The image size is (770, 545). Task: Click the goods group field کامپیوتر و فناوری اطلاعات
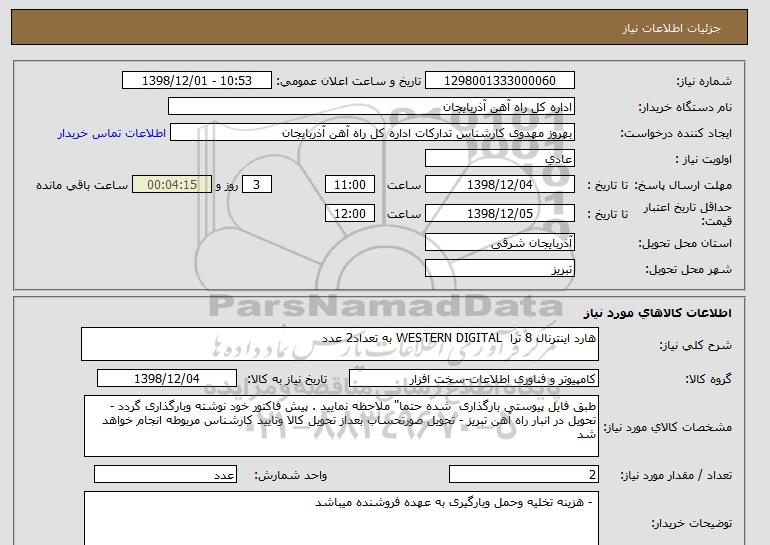(474, 379)
